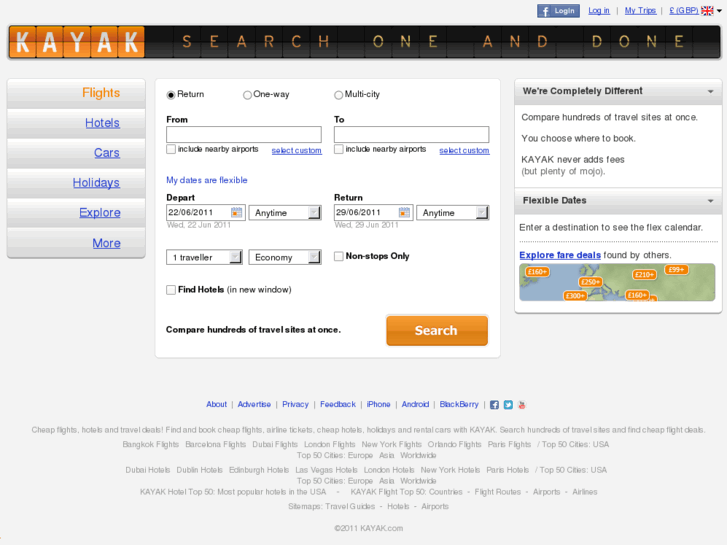
Task: Enable the Non-stops Only checkbox
Action: tap(339, 256)
